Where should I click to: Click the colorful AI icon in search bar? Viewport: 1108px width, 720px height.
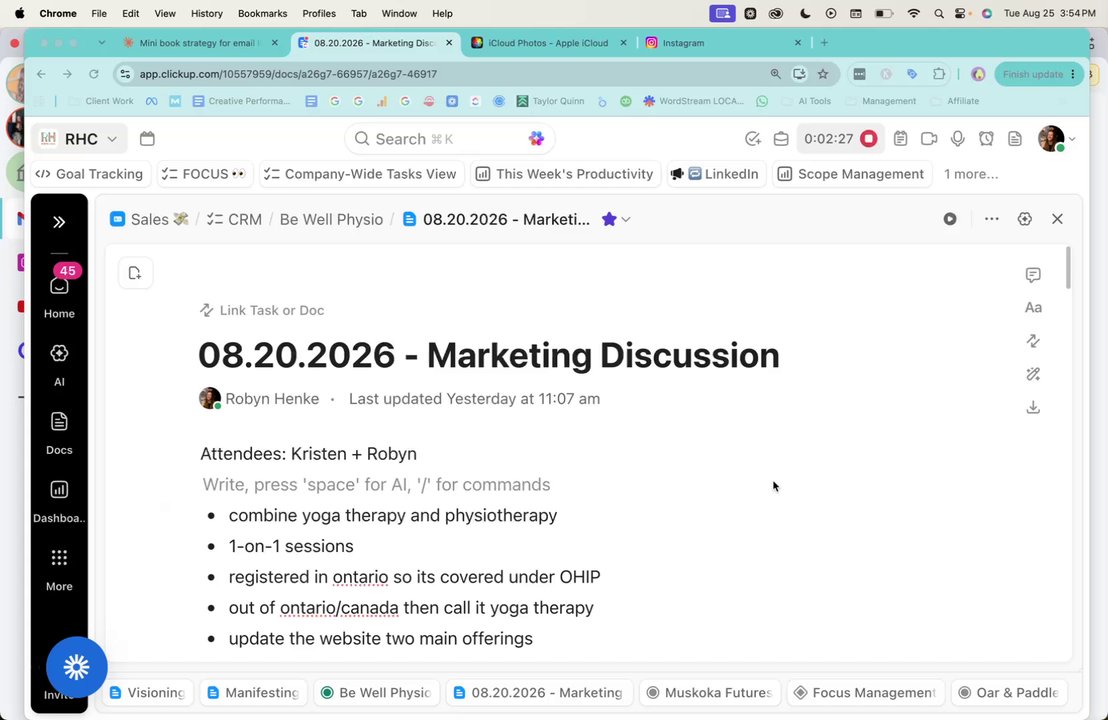click(x=536, y=138)
